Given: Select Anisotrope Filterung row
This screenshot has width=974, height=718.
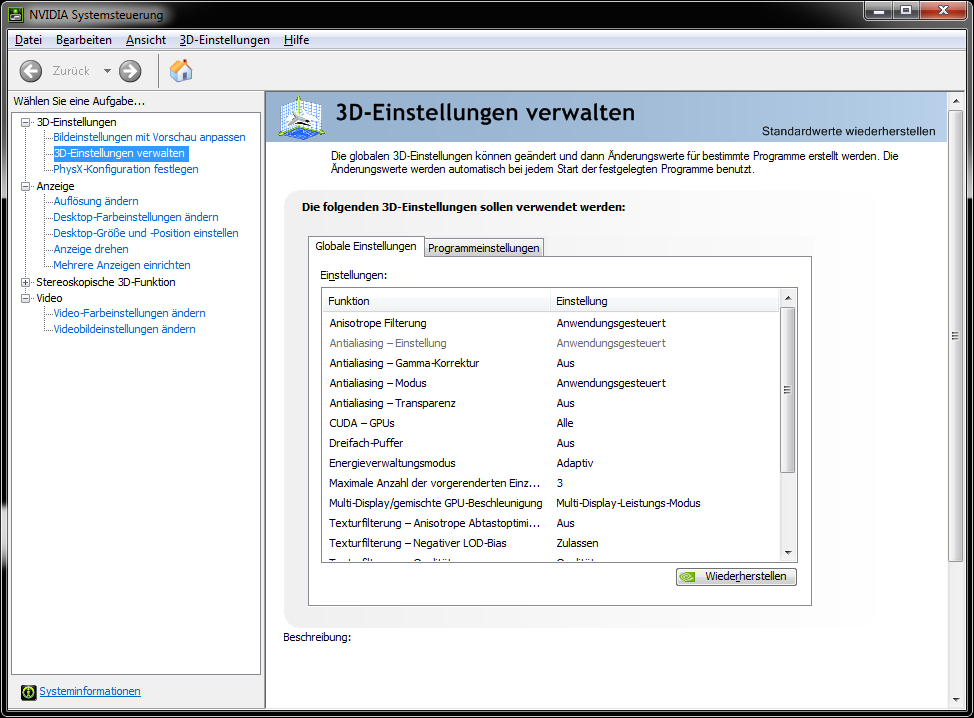Looking at the screenshot, I should click(x=550, y=323).
